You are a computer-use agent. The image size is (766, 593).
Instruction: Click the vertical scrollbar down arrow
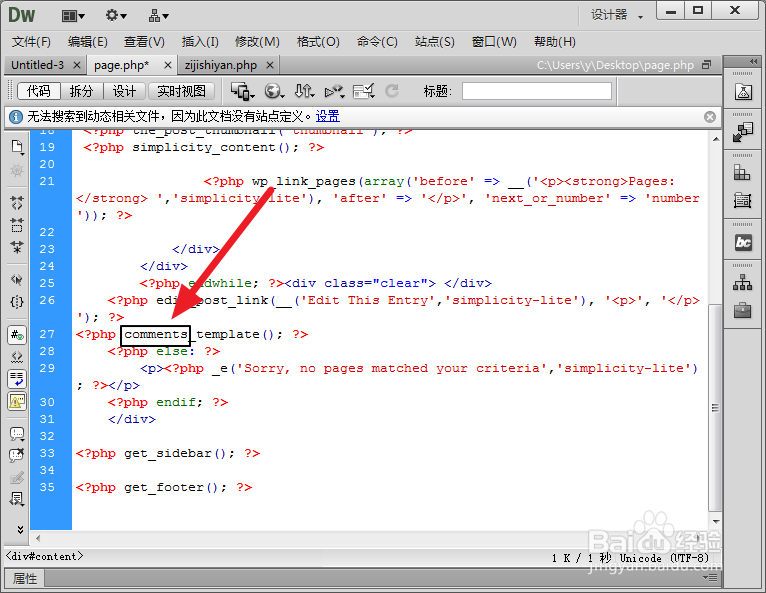[x=716, y=522]
